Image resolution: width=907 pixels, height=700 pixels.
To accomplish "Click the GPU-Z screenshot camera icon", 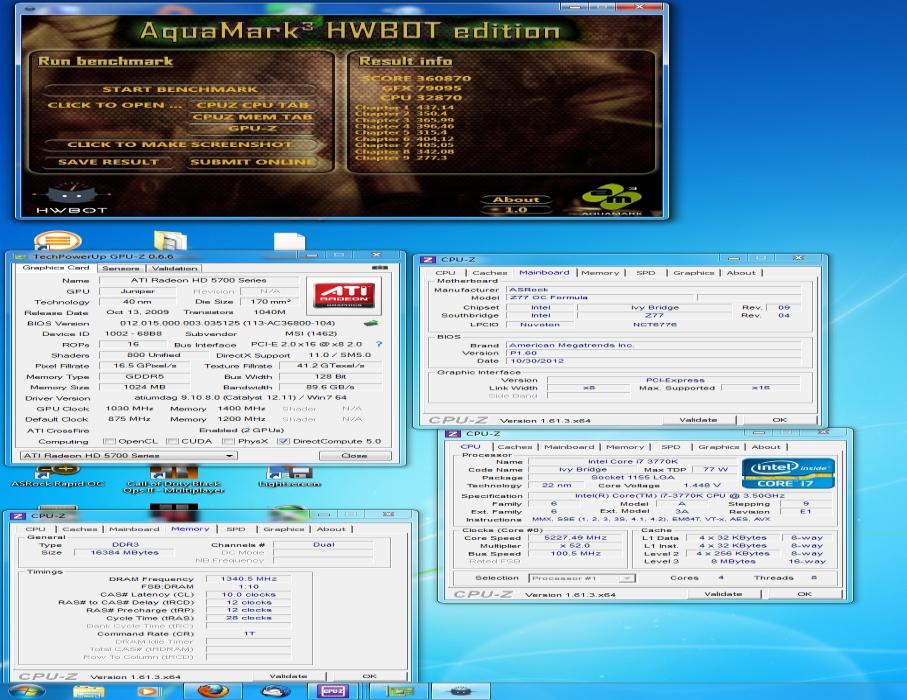I will tap(379, 268).
